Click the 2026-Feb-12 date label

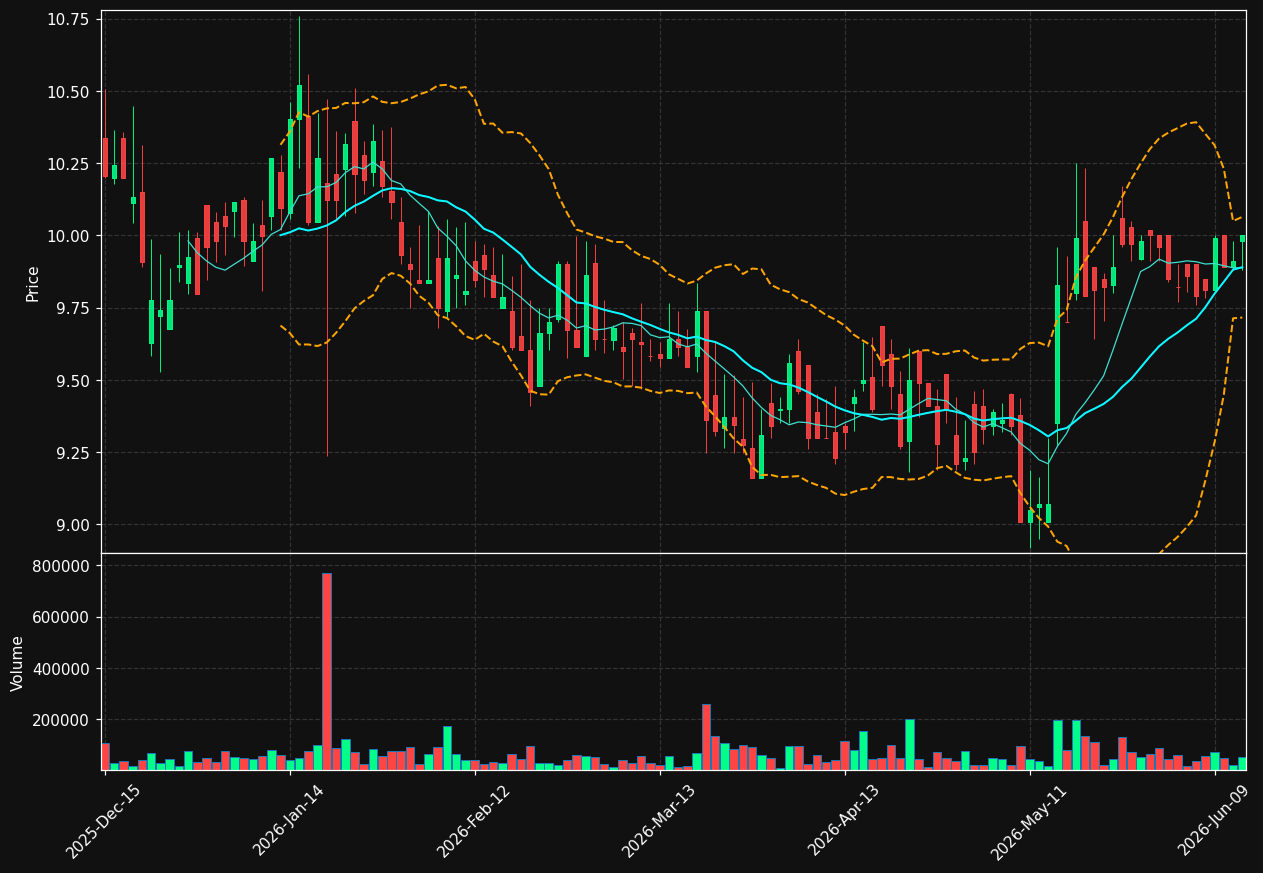coord(473,821)
